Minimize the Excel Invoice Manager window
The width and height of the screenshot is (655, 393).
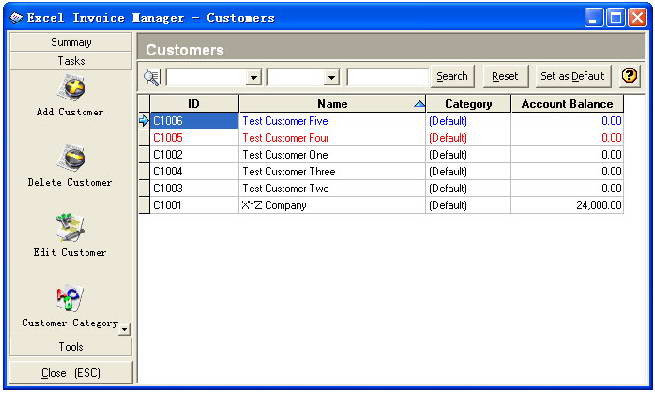(x=593, y=18)
